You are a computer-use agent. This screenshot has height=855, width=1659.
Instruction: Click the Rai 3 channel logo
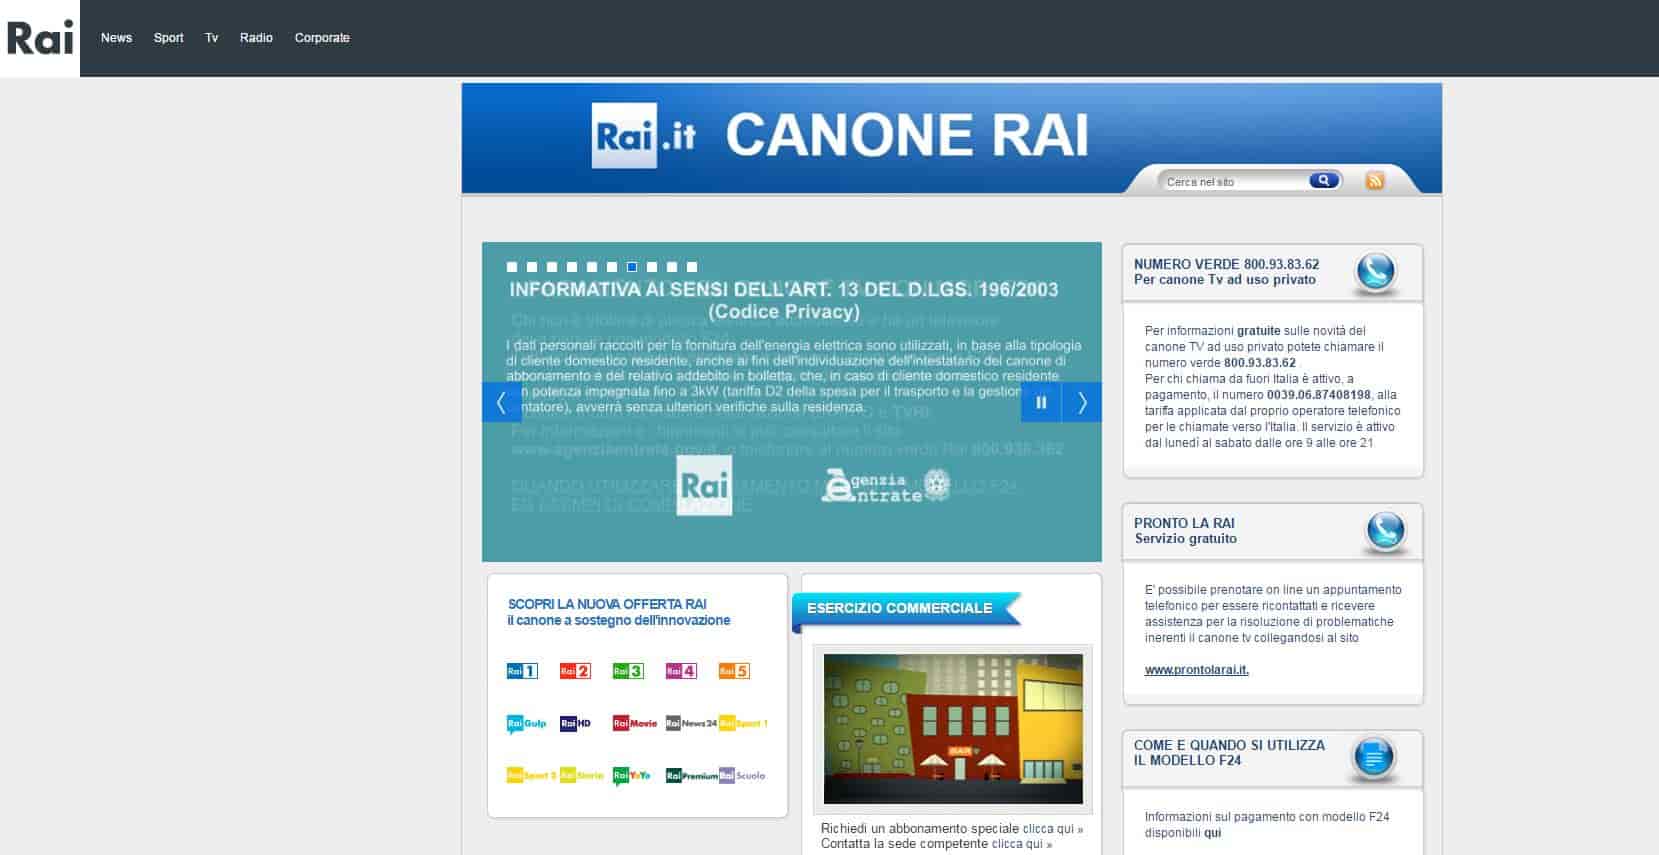coord(628,671)
